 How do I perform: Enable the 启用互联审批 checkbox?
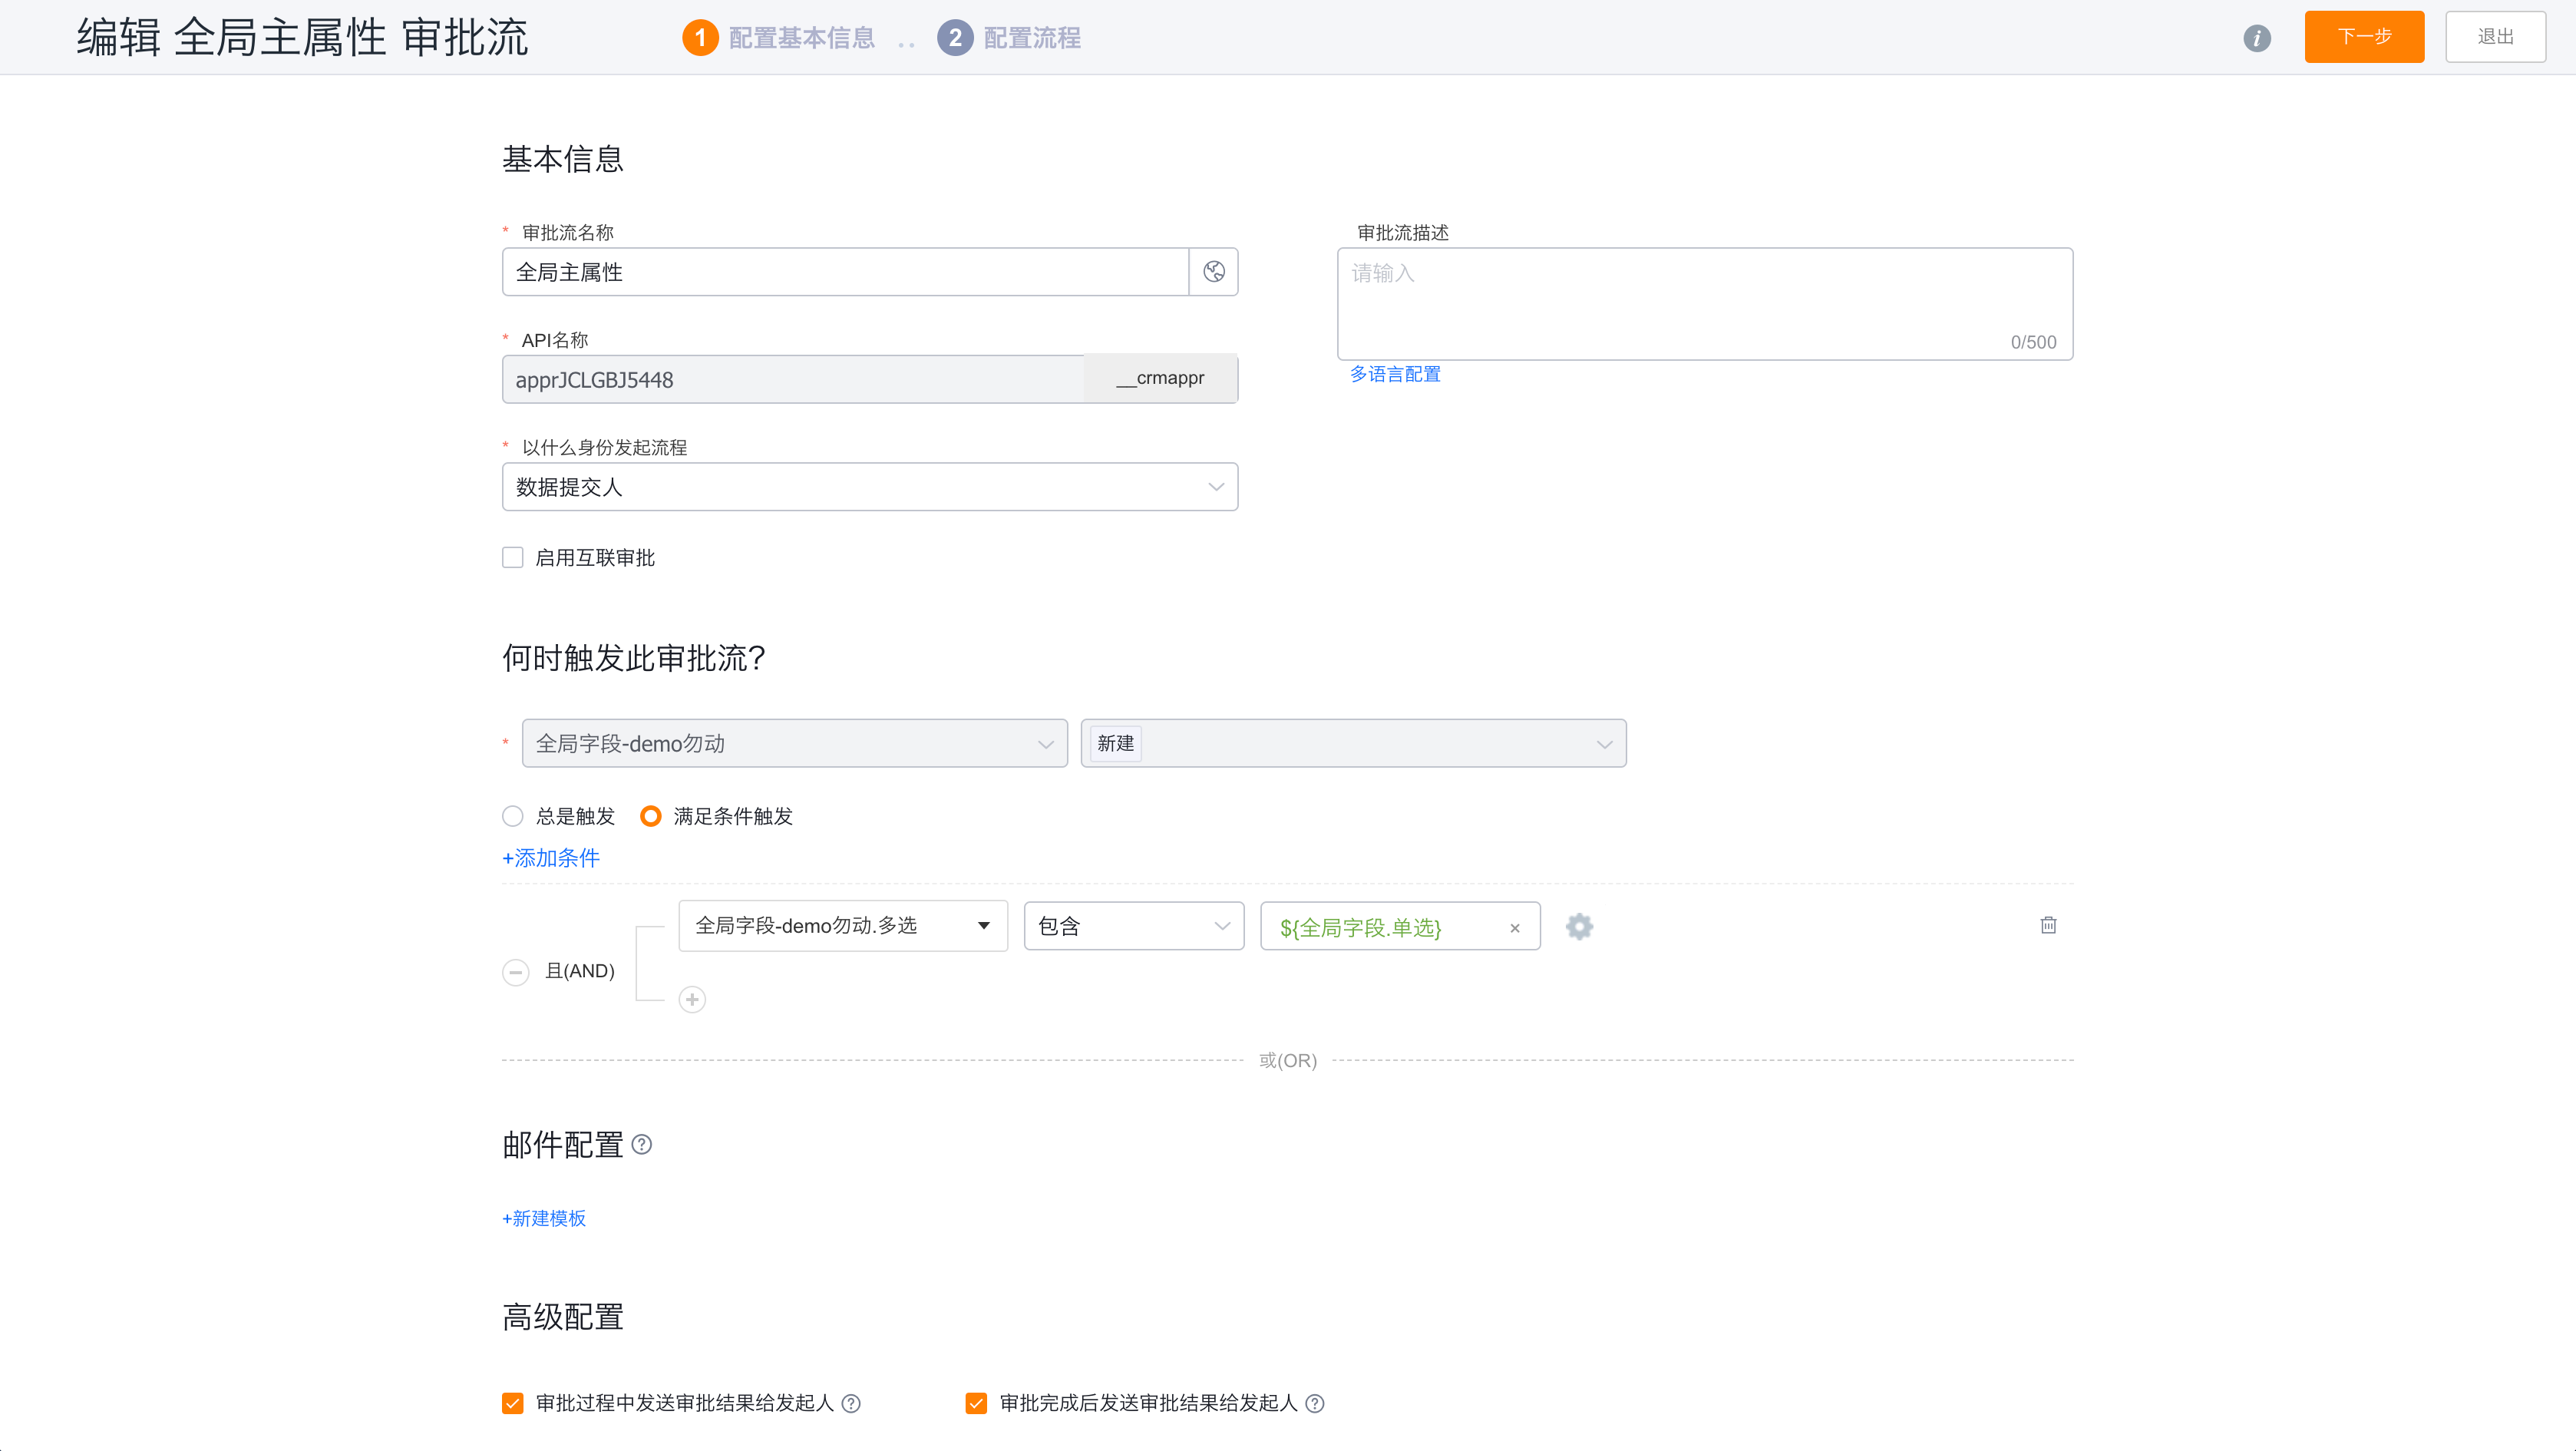point(513,557)
